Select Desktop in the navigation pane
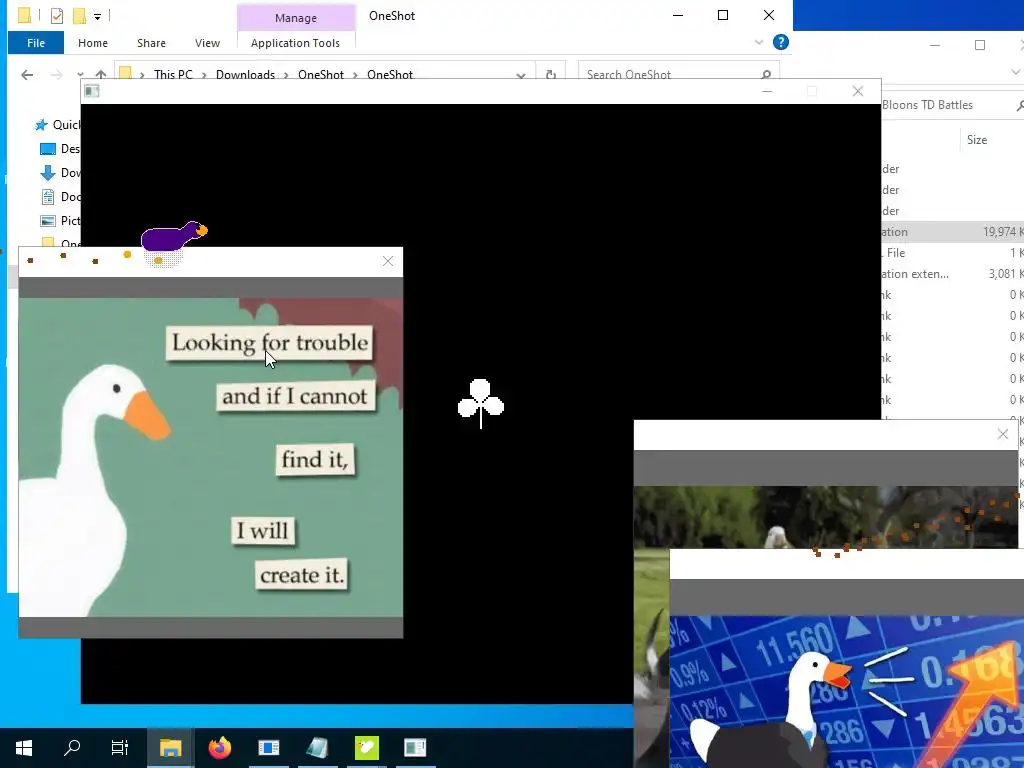The height and width of the screenshot is (768, 1024). click(60, 149)
